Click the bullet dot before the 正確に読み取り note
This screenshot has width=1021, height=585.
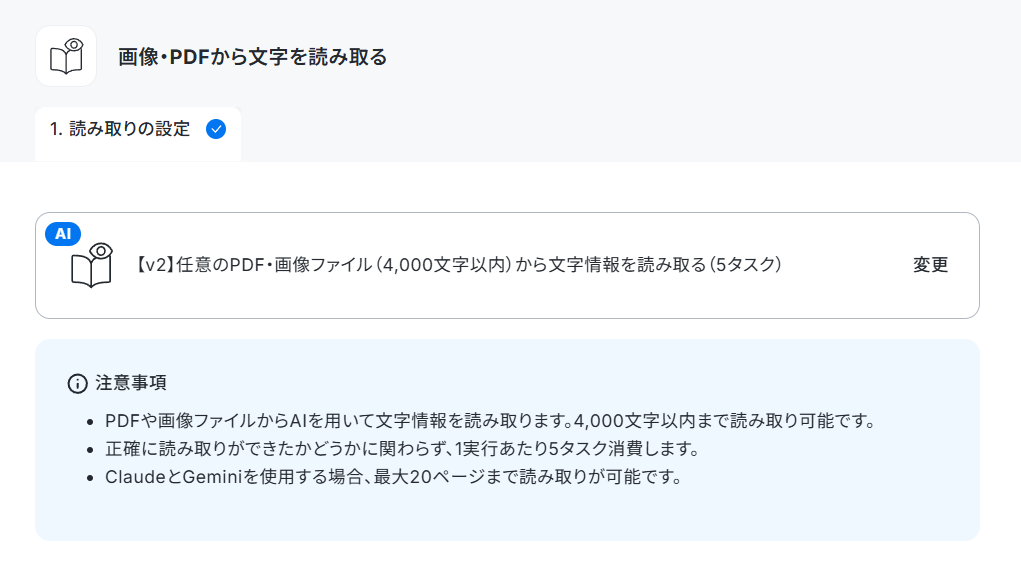tap(91, 450)
